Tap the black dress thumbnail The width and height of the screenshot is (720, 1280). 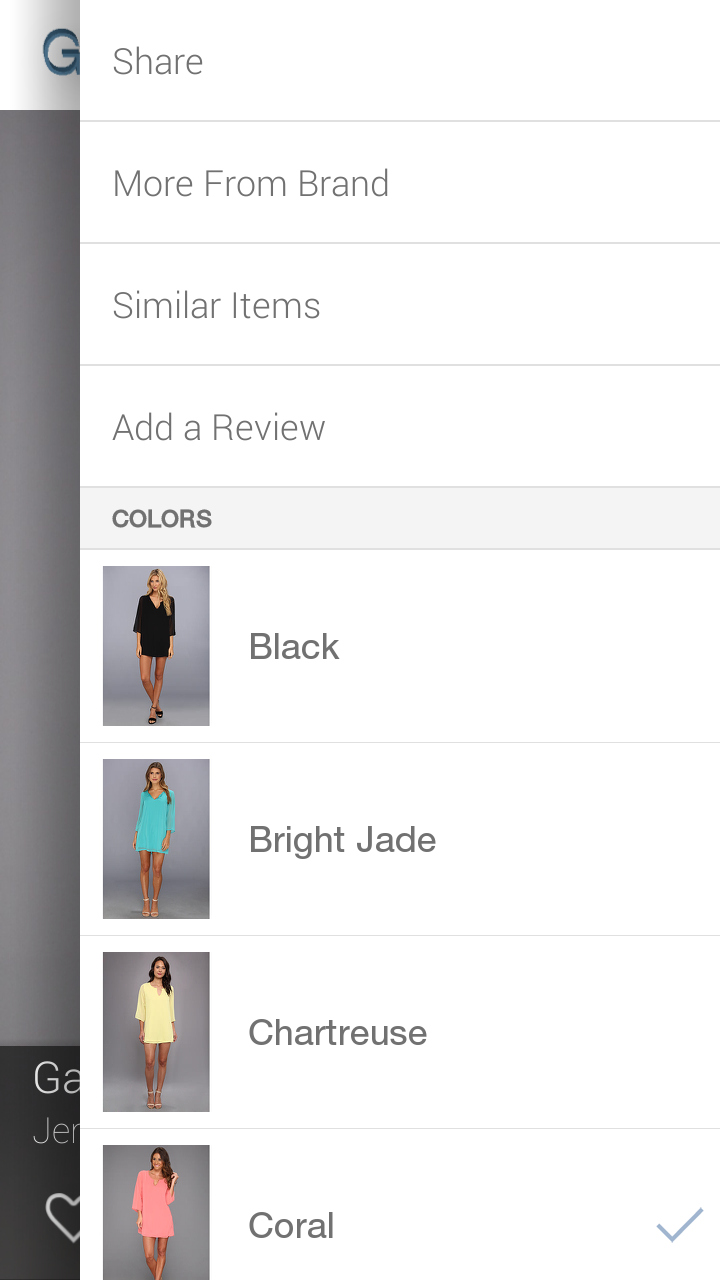pyautogui.click(x=156, y=646)
